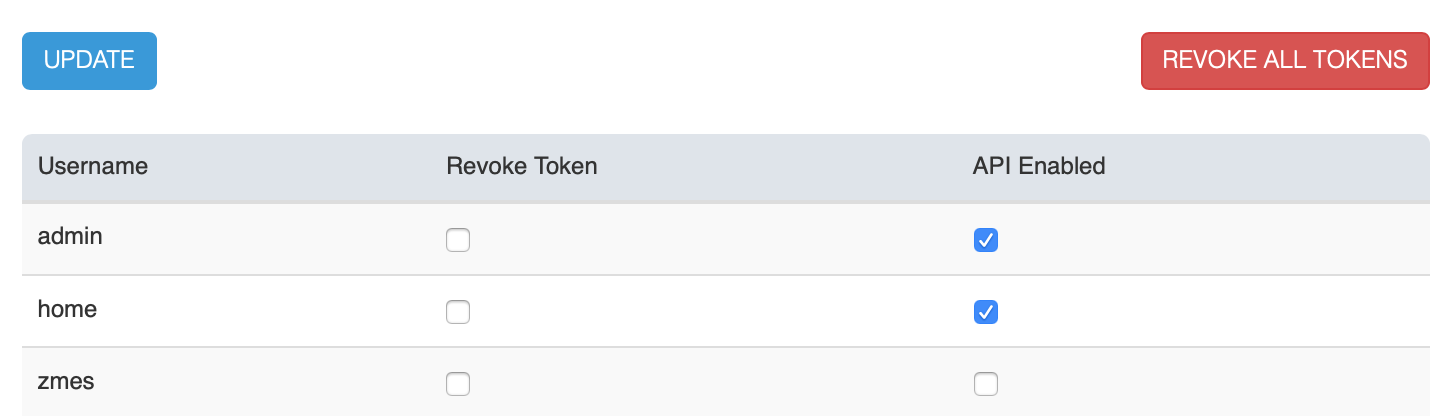Click the empty API box in zmes row
This screenshot has height=416, width=1452.
tap(986, 384)
